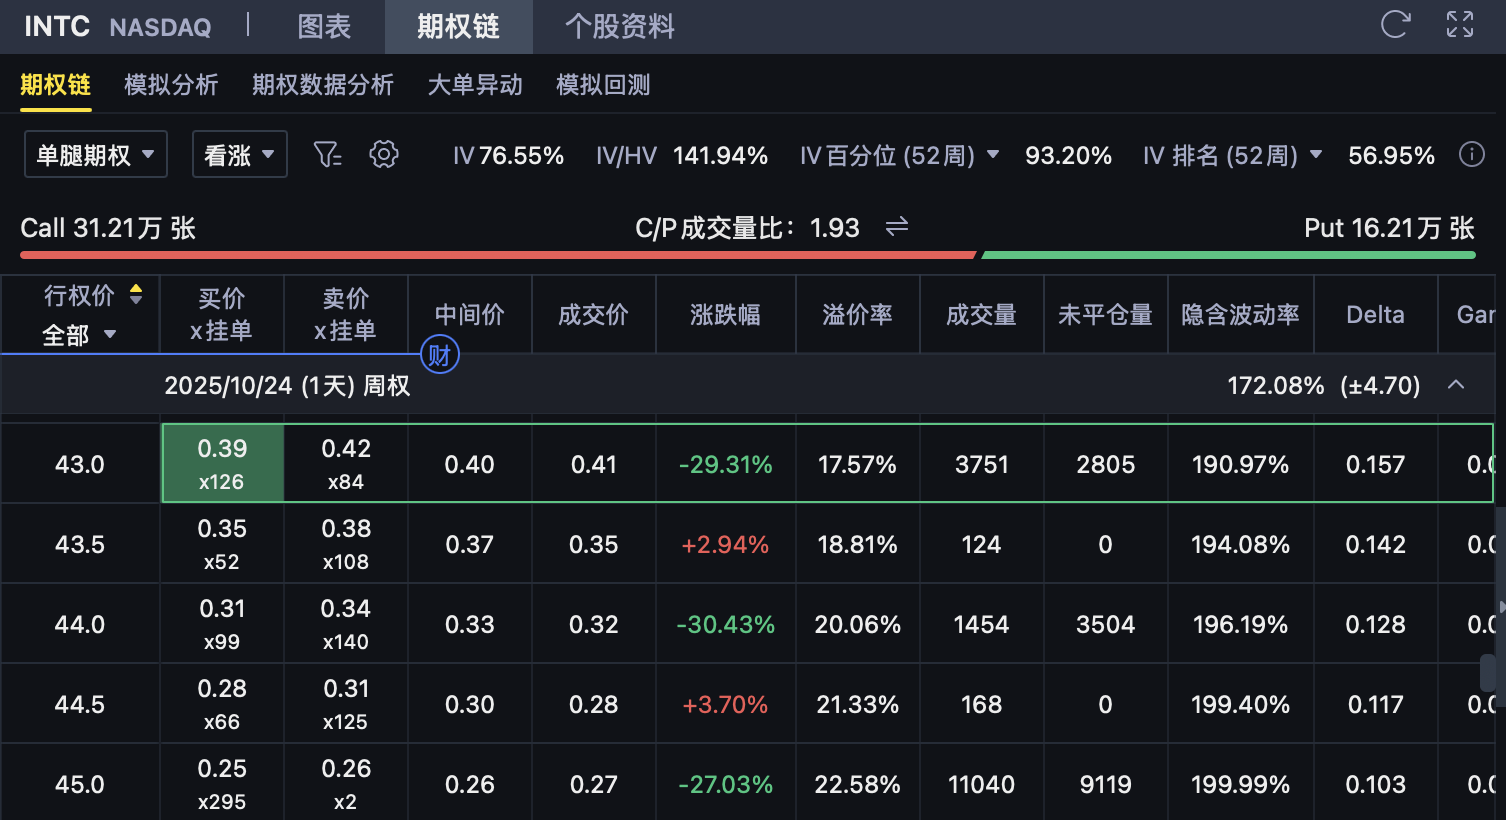Open the options filter funnel icon
The image size is (1506, 820).
point(327,154)
